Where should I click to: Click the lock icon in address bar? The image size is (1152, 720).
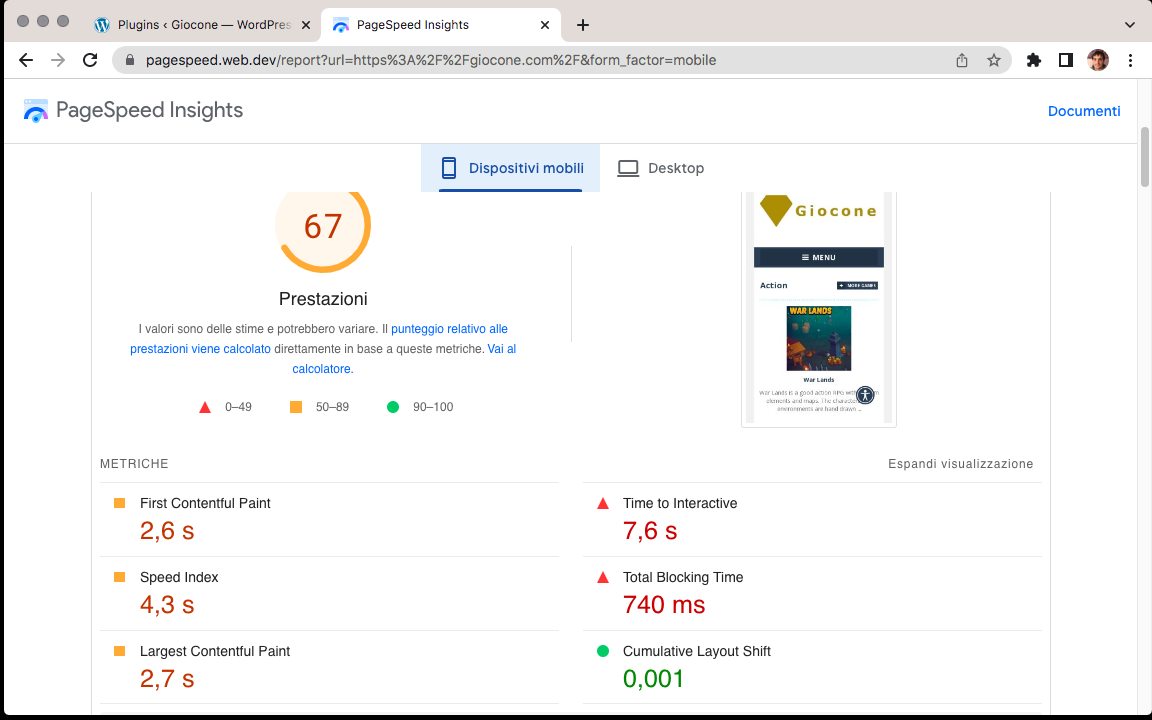click(130, 60)
